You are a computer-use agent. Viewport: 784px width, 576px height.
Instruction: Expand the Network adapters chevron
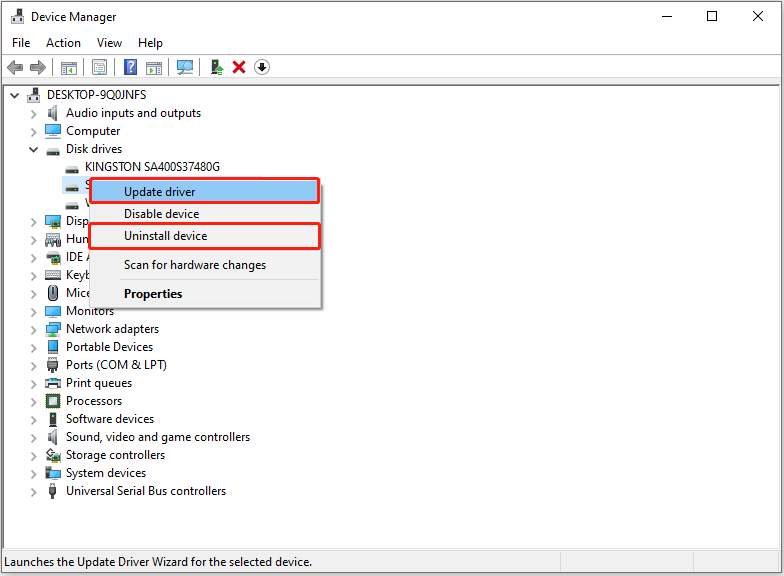point(34,330)
